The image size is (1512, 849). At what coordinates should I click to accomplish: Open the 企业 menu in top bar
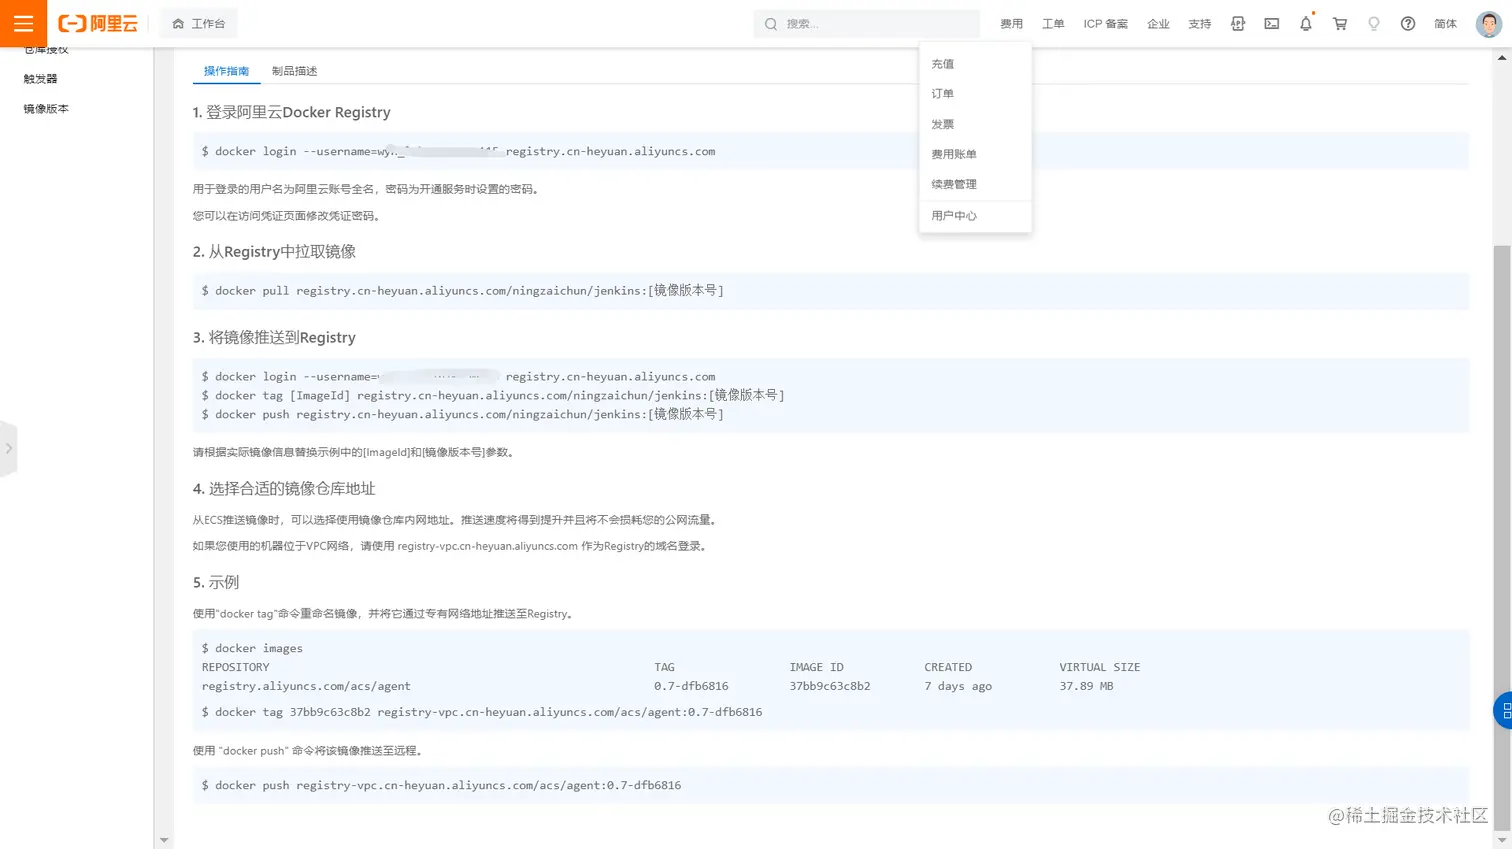1158,24
